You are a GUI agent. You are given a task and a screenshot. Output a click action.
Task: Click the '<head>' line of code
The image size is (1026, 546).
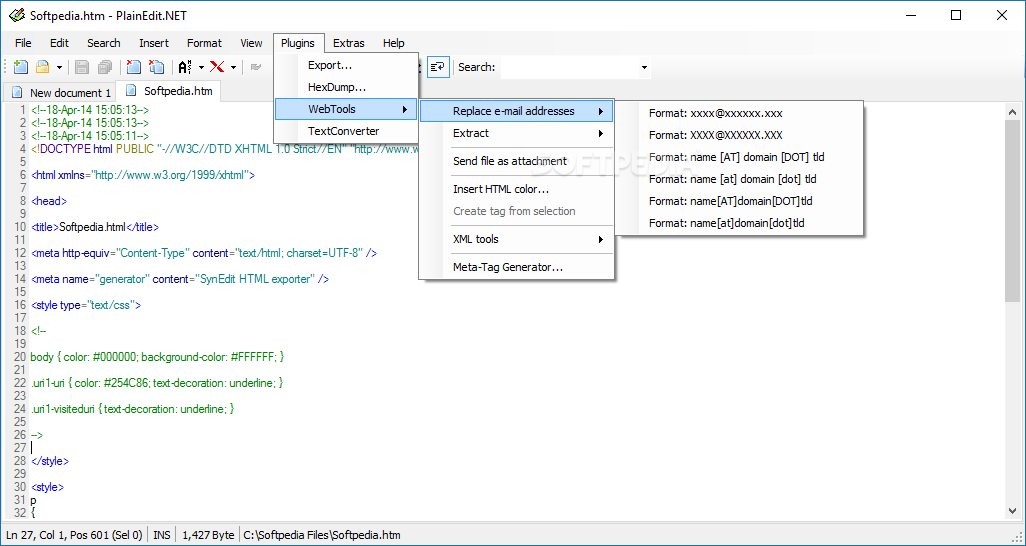(x=49, y=201)
